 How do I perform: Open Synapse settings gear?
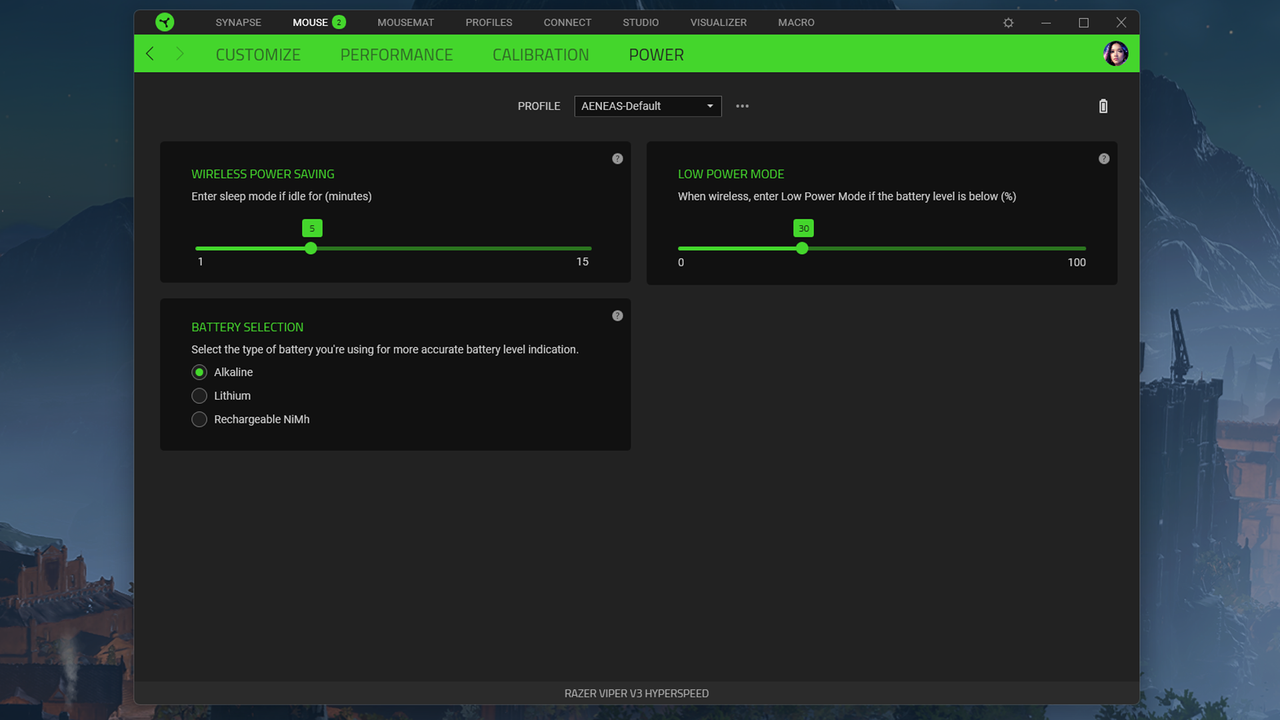pos(1008,23)
